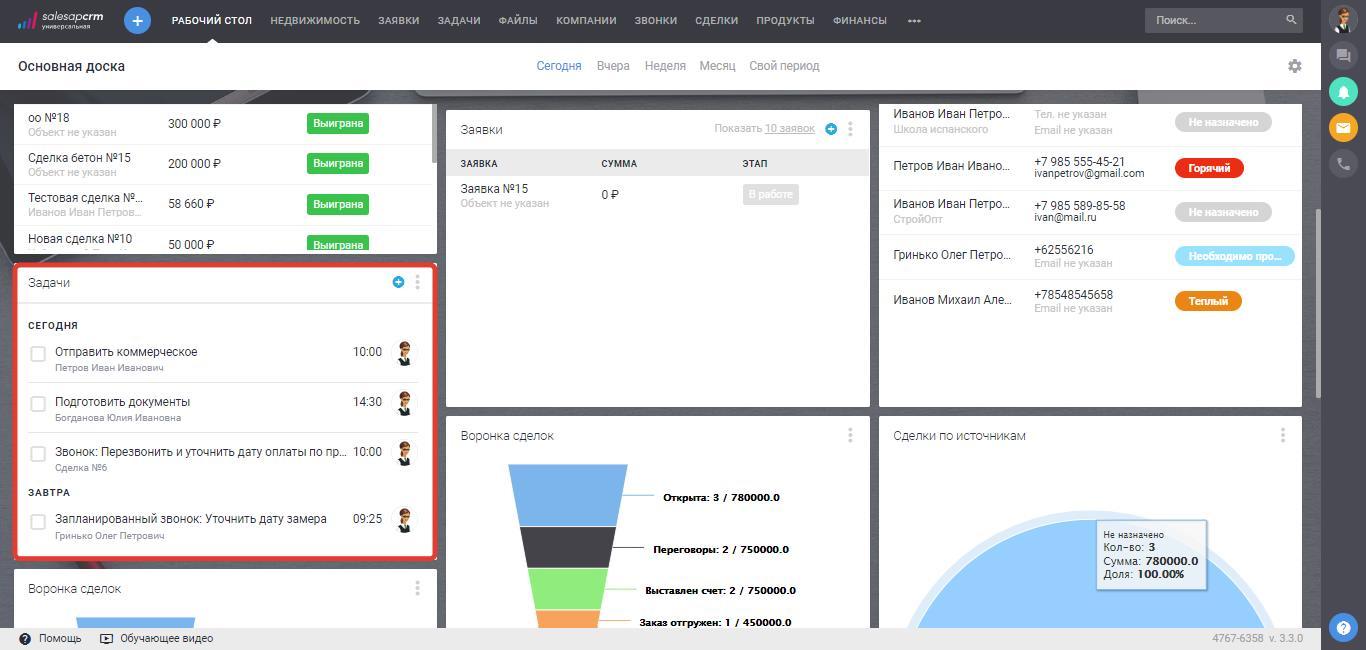This screenshot has width=1366, height=650.
Task: Click assignee avatar for Звонок: Перезвонить task
Action: coord(405,453)
